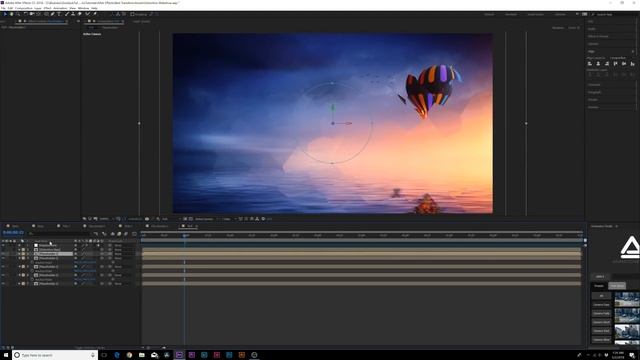Select the Pan Behind anchor point tool
Viewport: 640px width, 360px height.
pyautogui.click(x=38, y=14)
